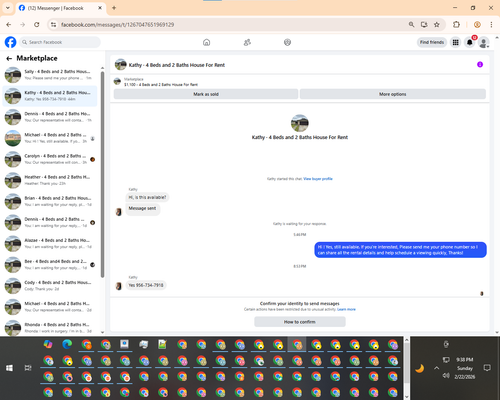Open Alazae's conversation in the list

pyautogui.click(x=50, y=243)
